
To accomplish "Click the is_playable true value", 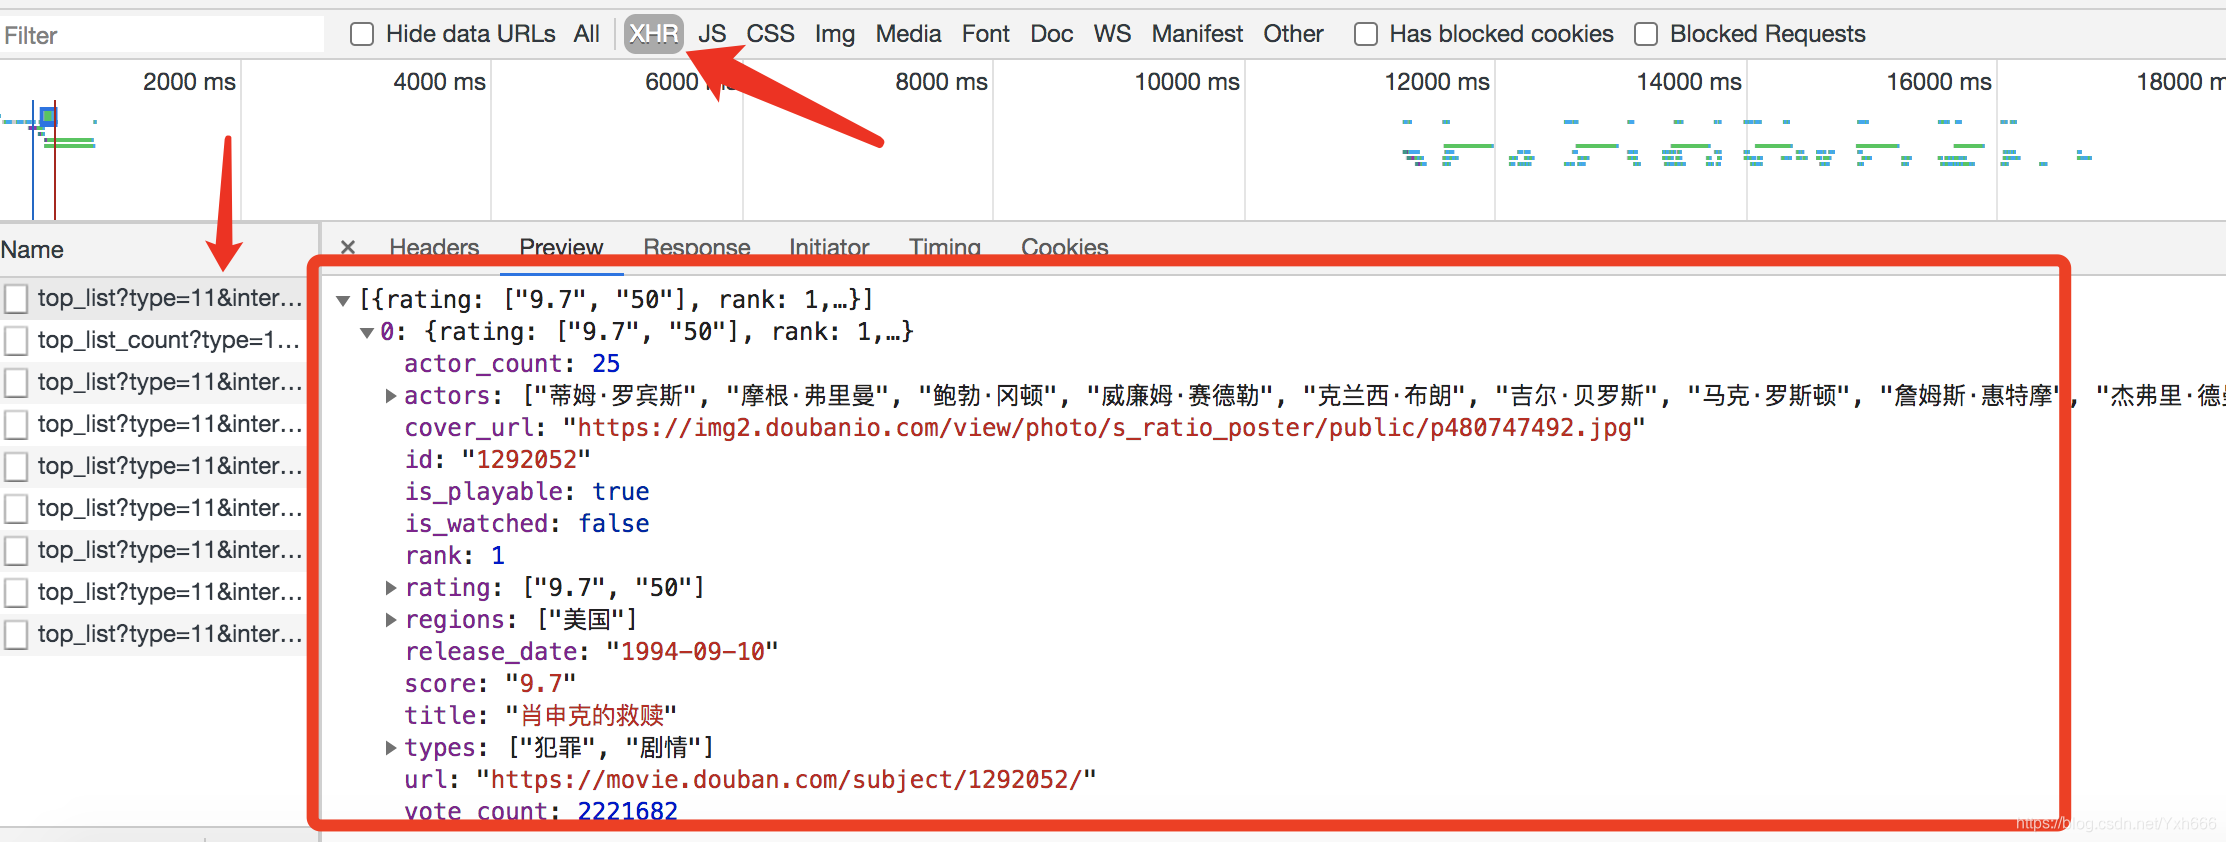I will point(621,492).
